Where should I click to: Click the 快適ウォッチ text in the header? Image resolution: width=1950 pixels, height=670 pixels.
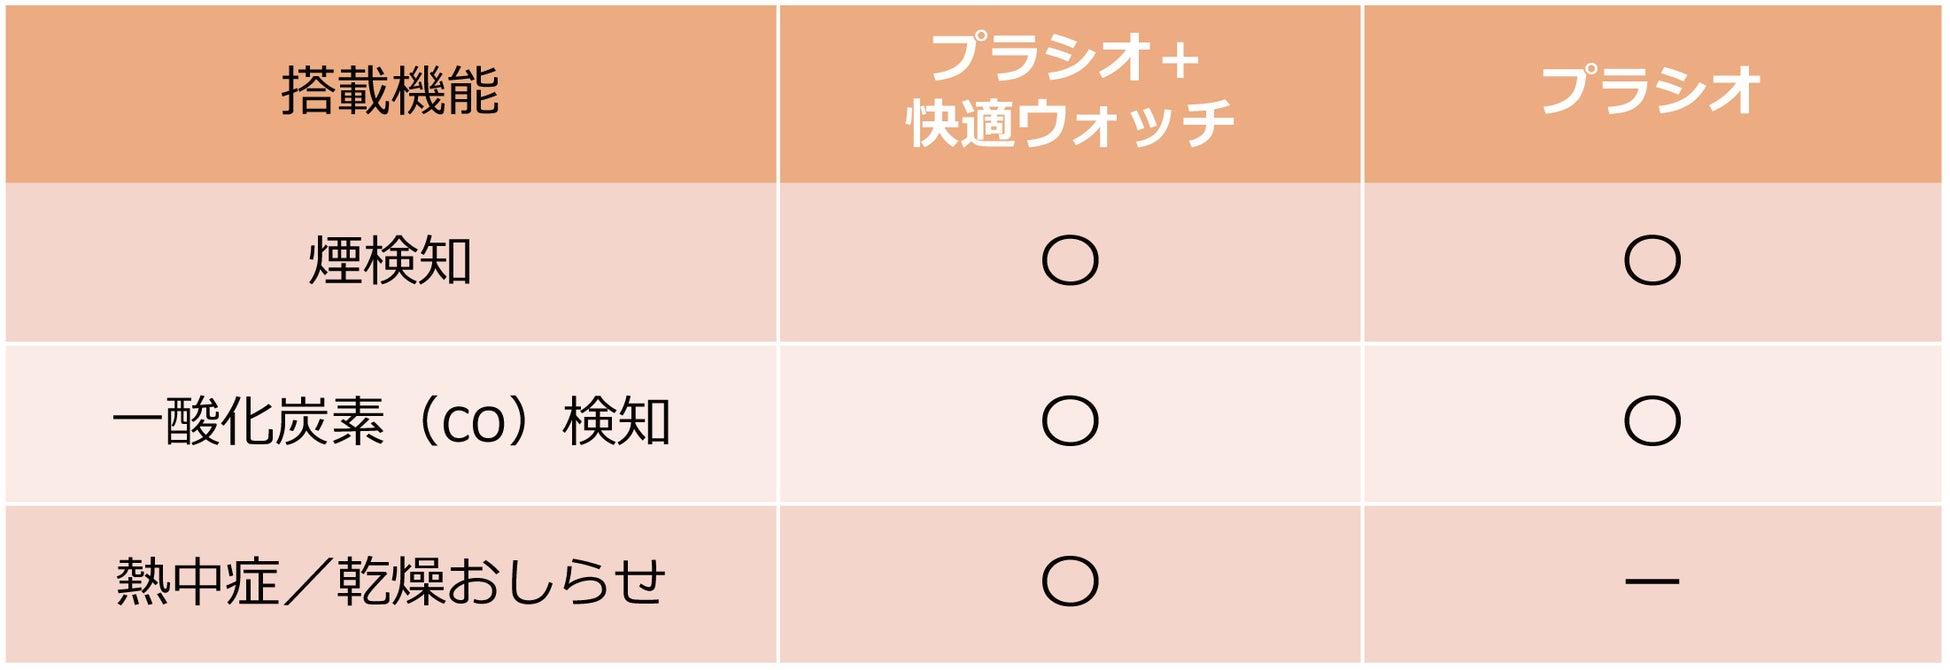[1069, 124]
